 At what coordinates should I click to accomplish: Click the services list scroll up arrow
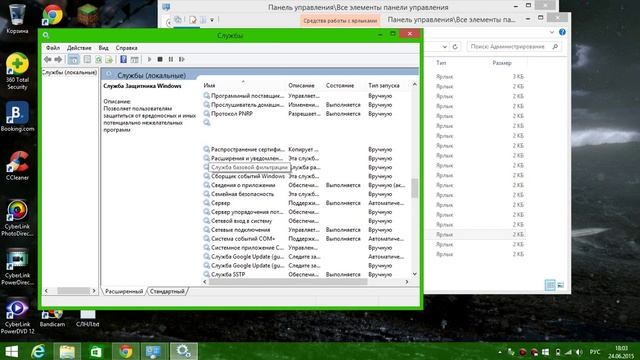415,84
